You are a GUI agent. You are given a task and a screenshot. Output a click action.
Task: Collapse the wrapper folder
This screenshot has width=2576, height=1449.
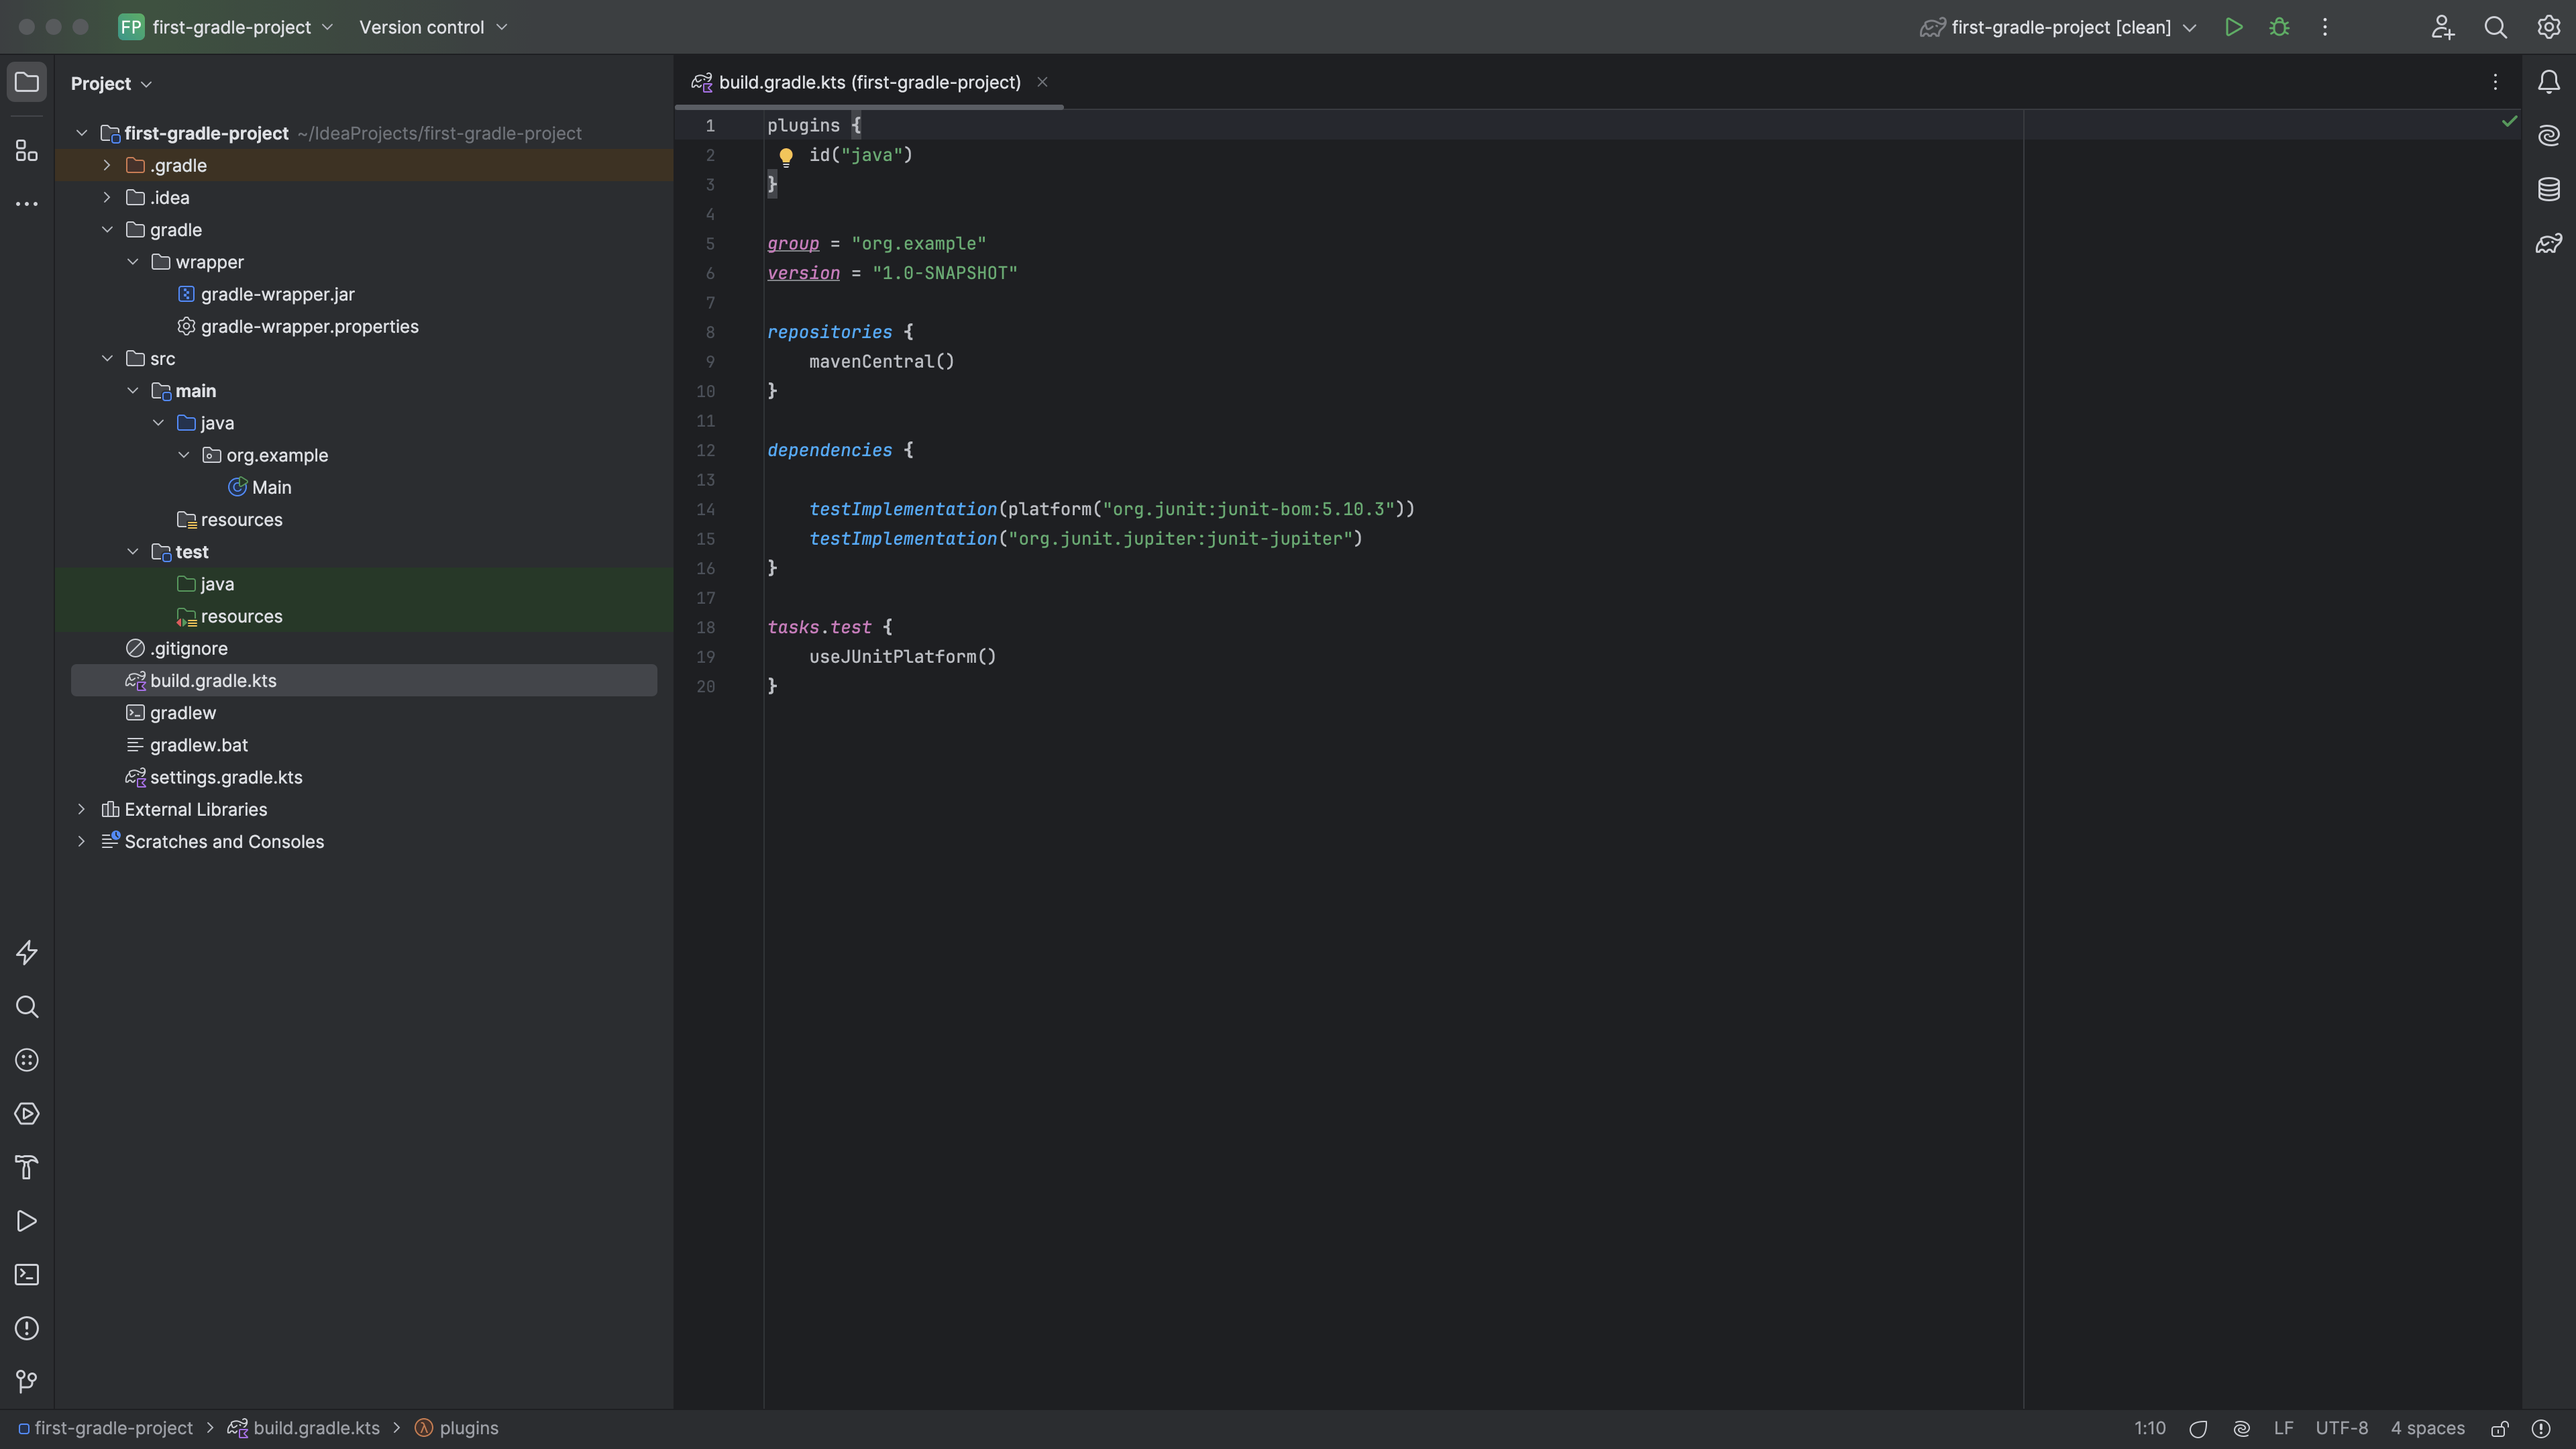(x=133, y=262)
